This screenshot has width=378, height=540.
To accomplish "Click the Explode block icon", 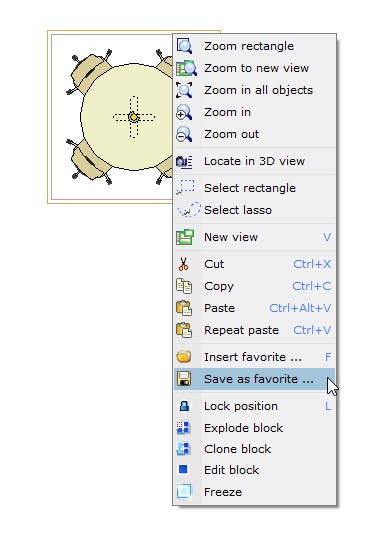I will coord(183,428).
